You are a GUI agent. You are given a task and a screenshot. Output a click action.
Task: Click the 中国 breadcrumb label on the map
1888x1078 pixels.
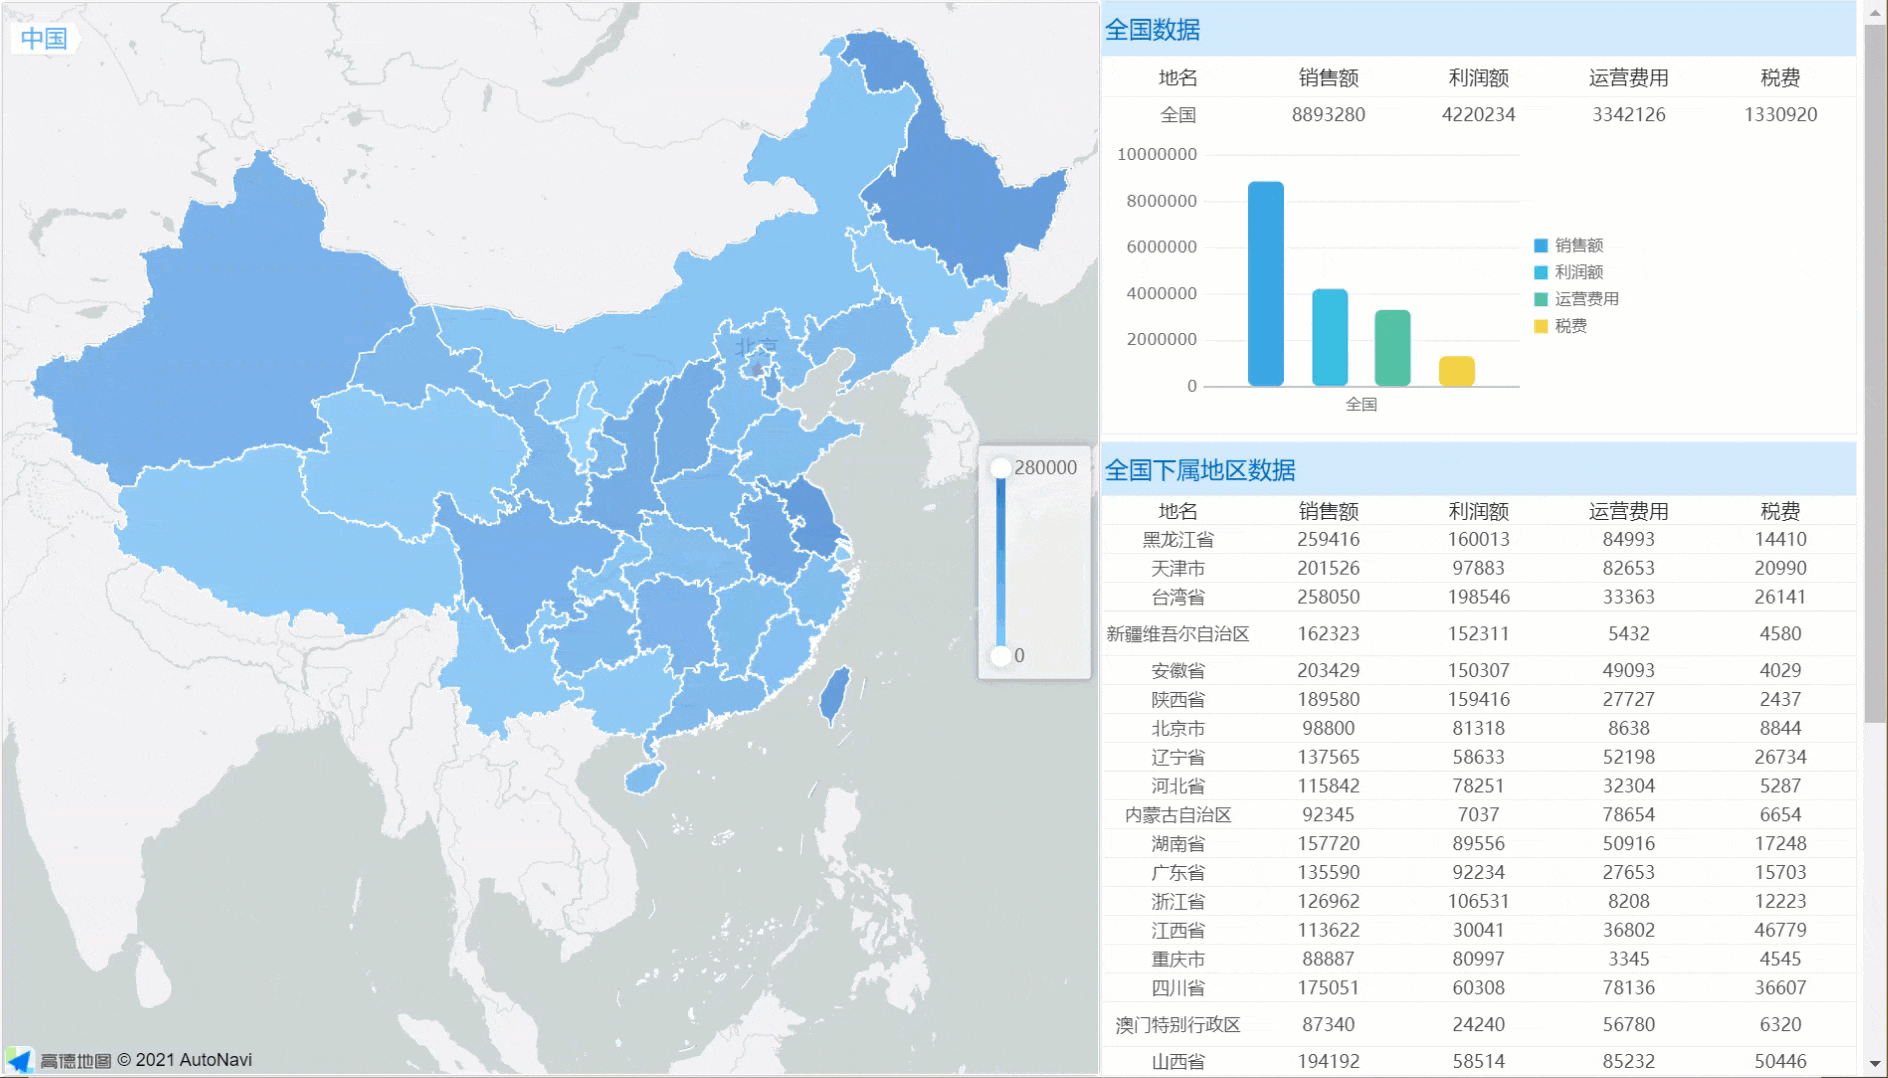pos(44,39)
